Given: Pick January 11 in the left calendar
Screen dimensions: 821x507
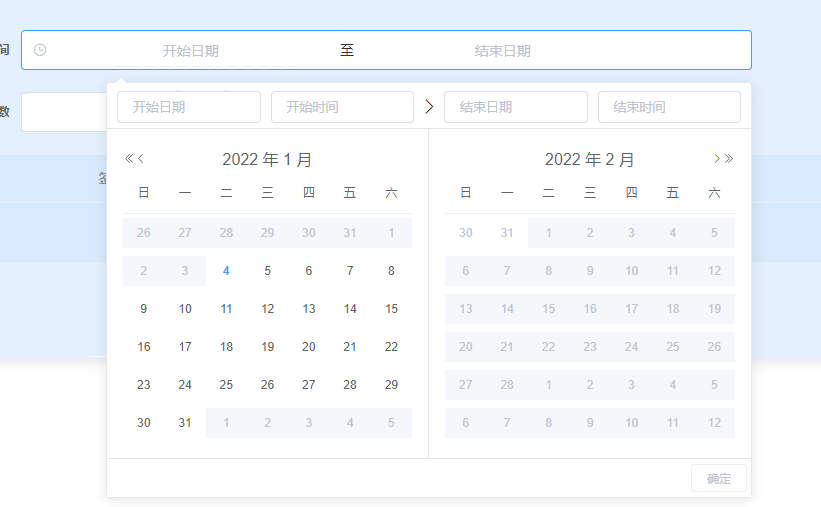Looking at the screenshot, I should (226, 308).
